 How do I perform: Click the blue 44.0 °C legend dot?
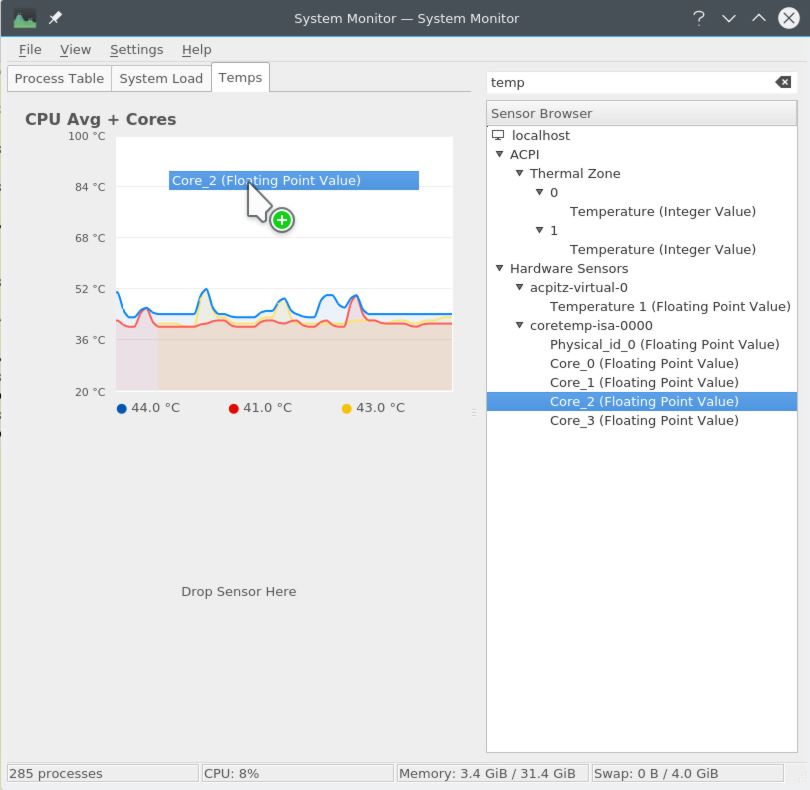coord(122,409)
